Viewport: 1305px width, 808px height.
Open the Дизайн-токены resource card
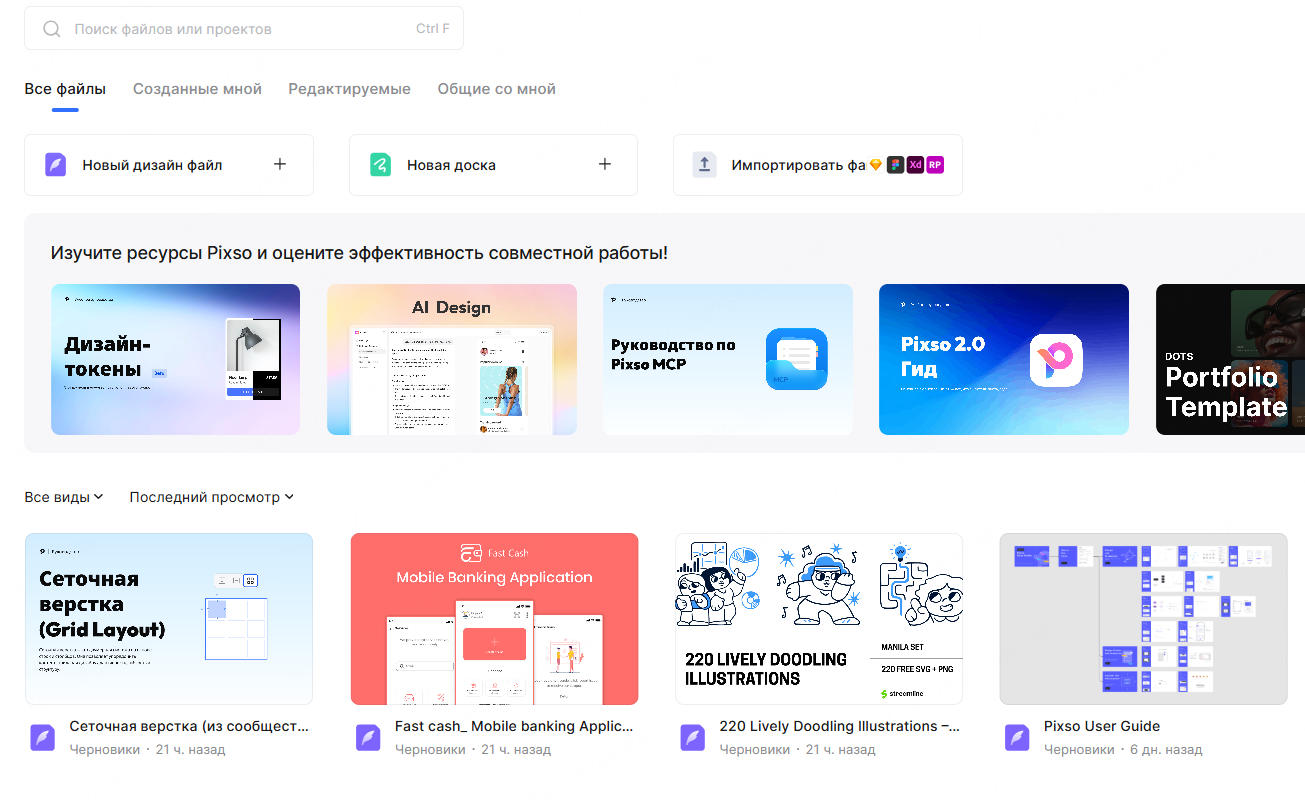[x=175, y=359]
